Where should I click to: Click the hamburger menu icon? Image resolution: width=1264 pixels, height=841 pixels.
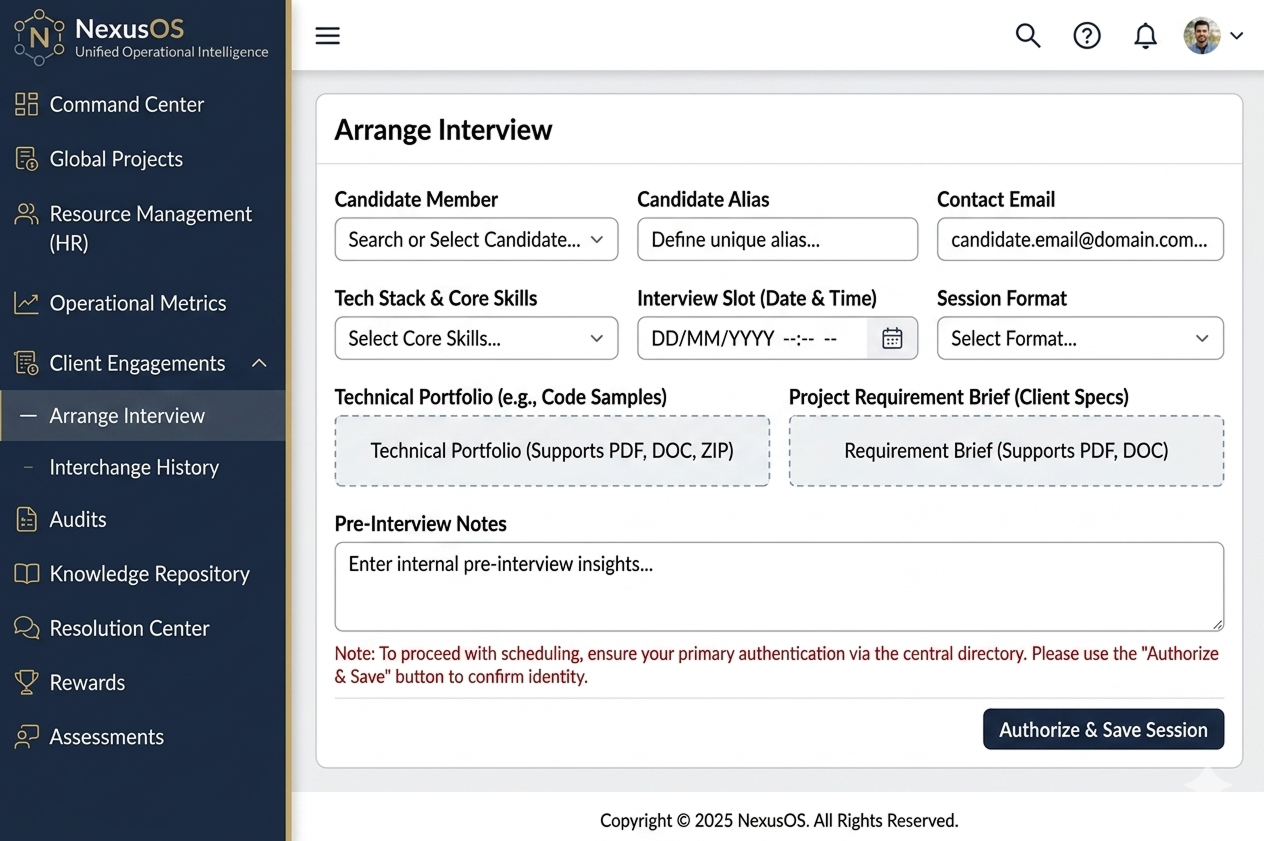click(327, 36)
